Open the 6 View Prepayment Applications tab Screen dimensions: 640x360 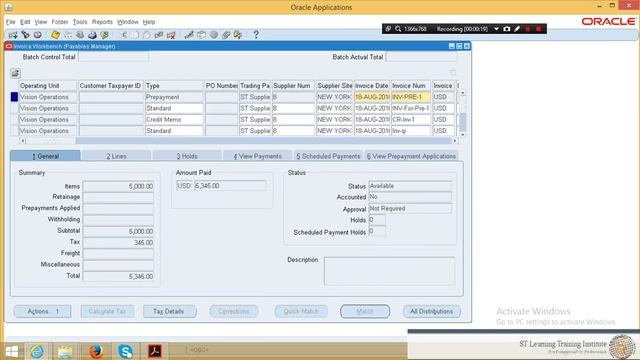pos(411,156)
